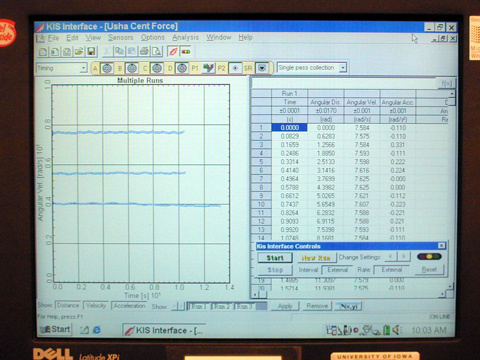This screenshot has height=360, width=480.
Task: Click the f(x) function button
Action: [x=446, y=83]
